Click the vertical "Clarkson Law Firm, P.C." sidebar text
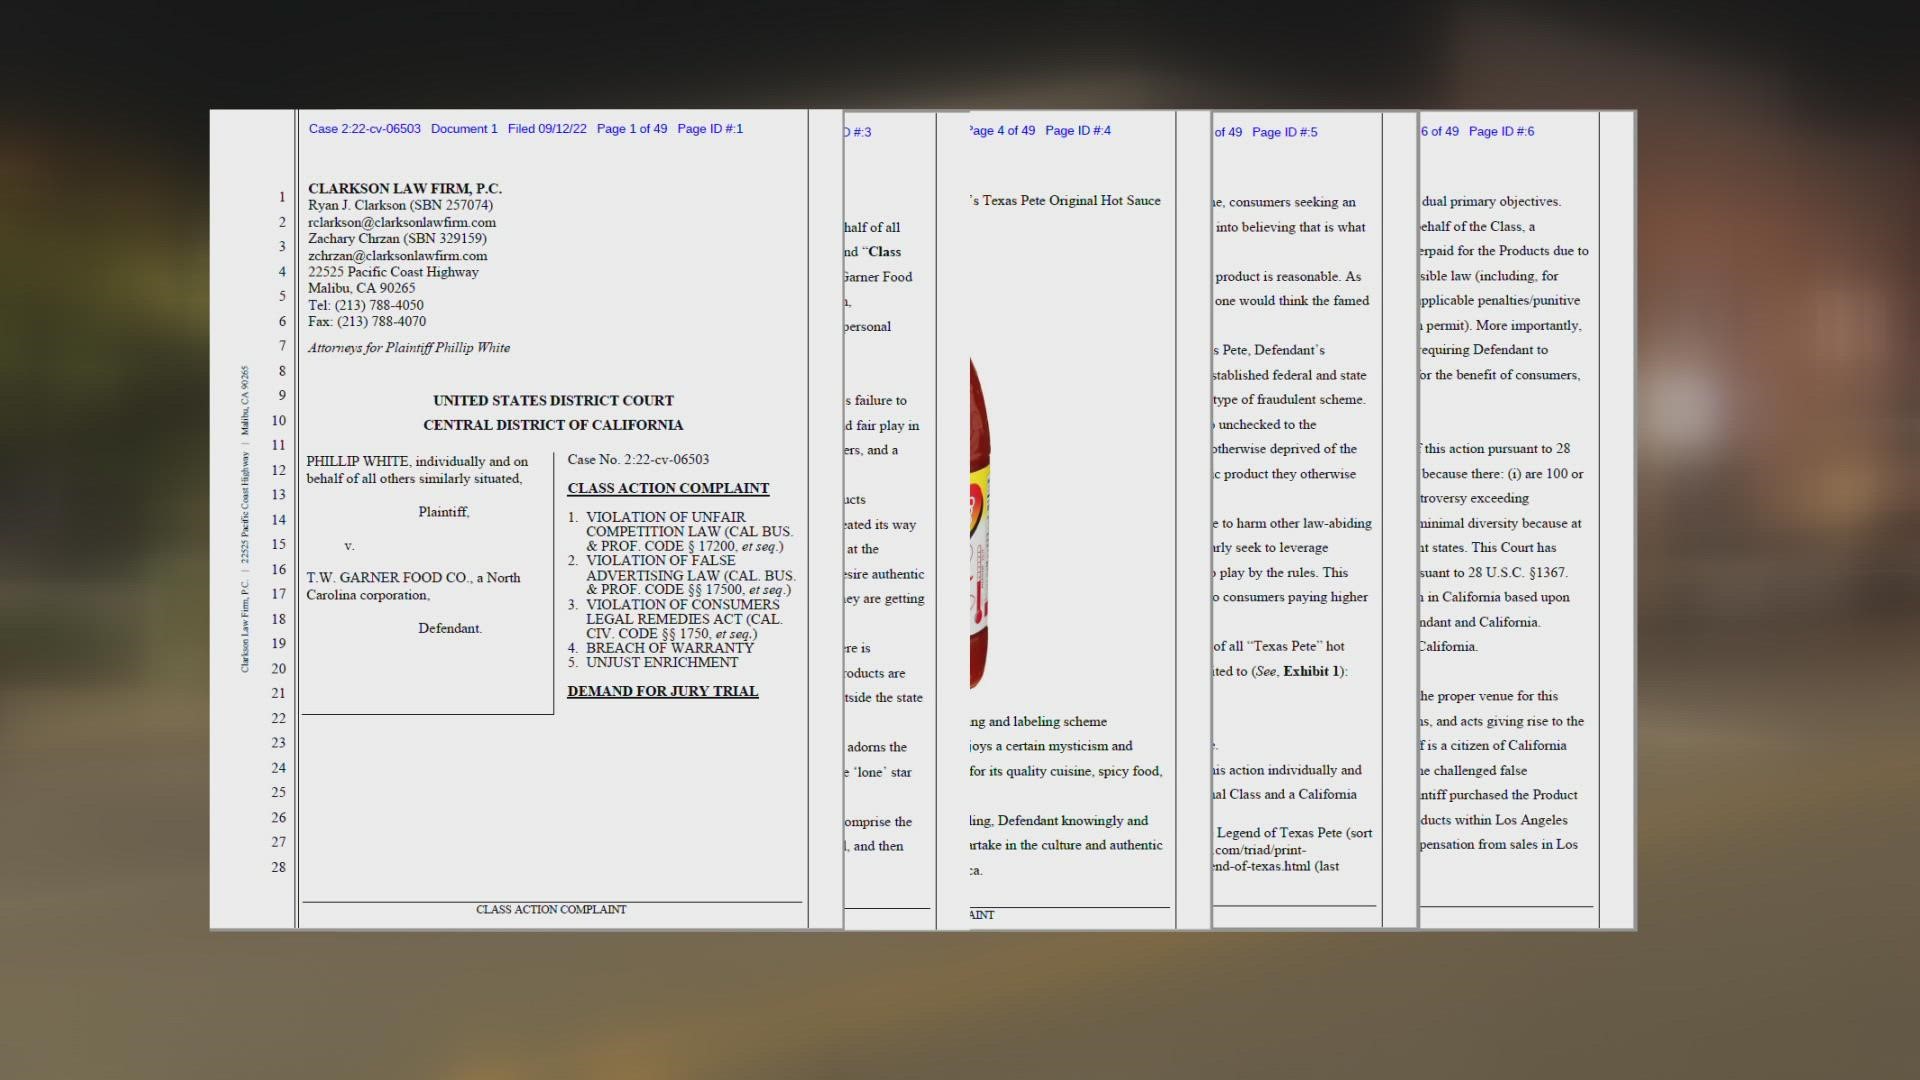The image size is (1920, 1080). [x=245, y=626]
